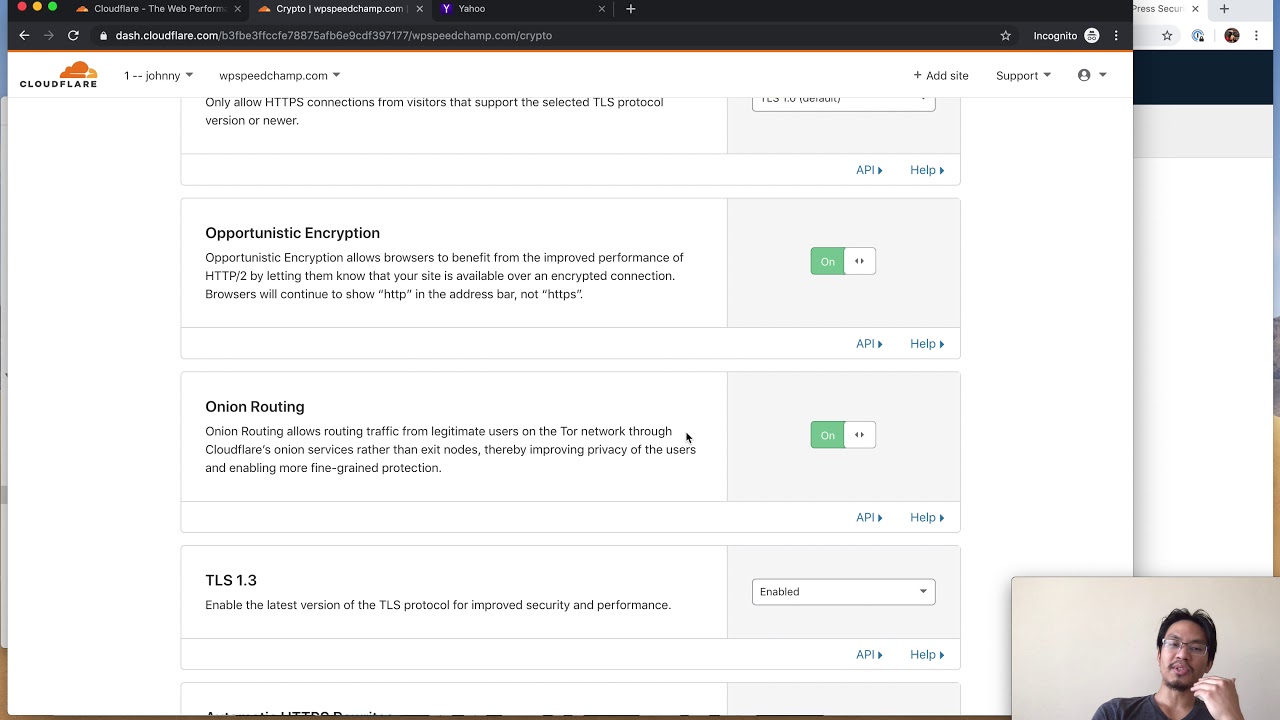Screen dimensions: 1280x720
Task: Toggle Opportunistic Encryption switch off
Action: pos(843,261)
